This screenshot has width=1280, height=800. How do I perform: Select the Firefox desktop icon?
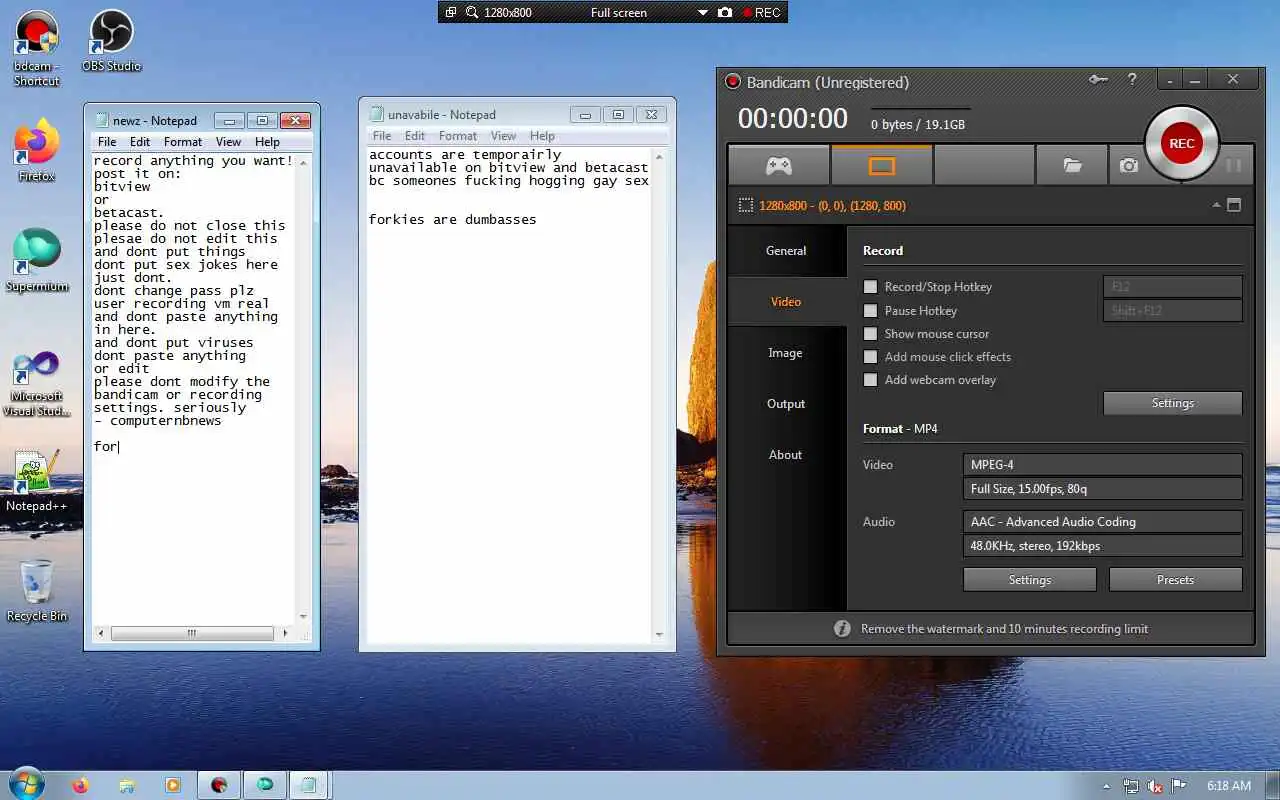(x=37, y=150)
